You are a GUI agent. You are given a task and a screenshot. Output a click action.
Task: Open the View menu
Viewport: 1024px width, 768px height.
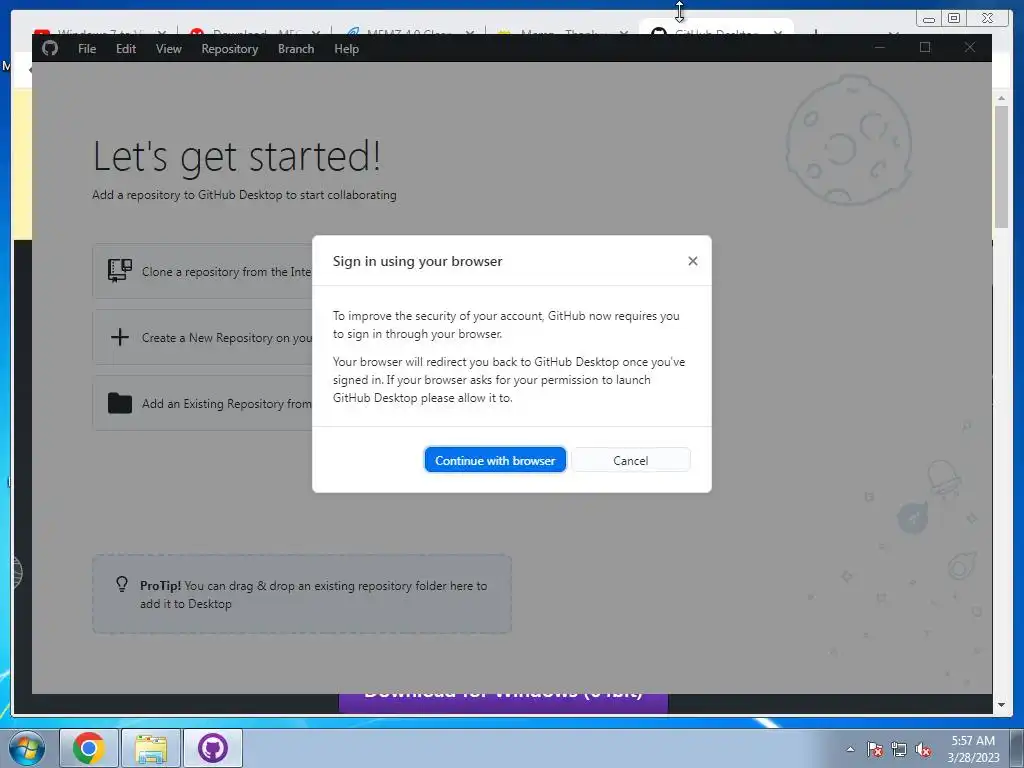168,49
